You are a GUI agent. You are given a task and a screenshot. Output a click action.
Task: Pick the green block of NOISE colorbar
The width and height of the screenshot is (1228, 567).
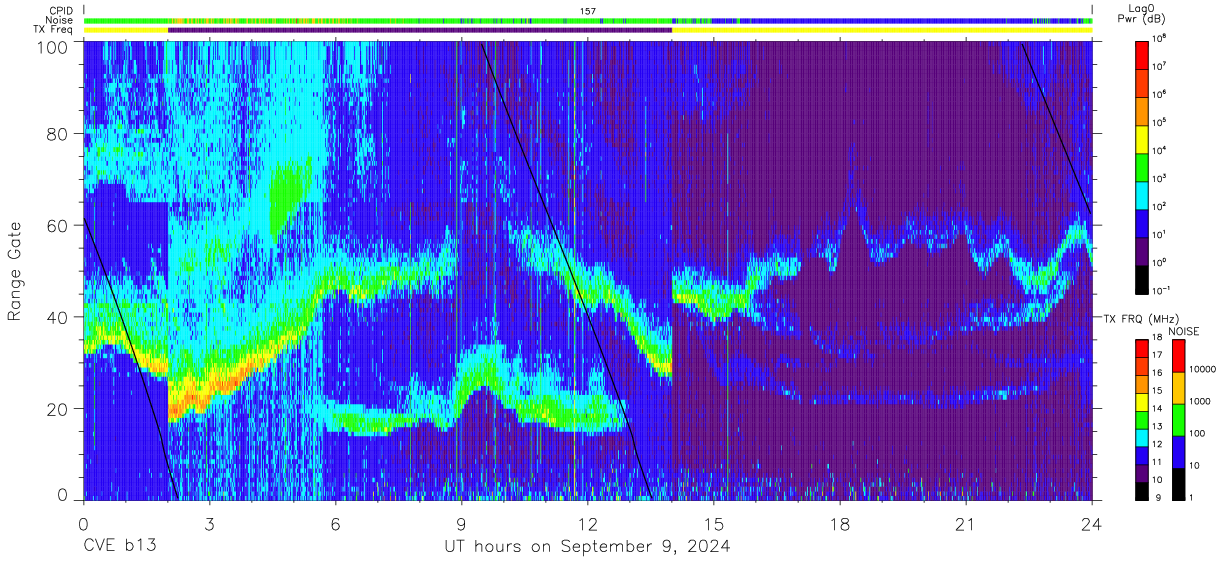pyautogui.click(x=1177, y=419)
